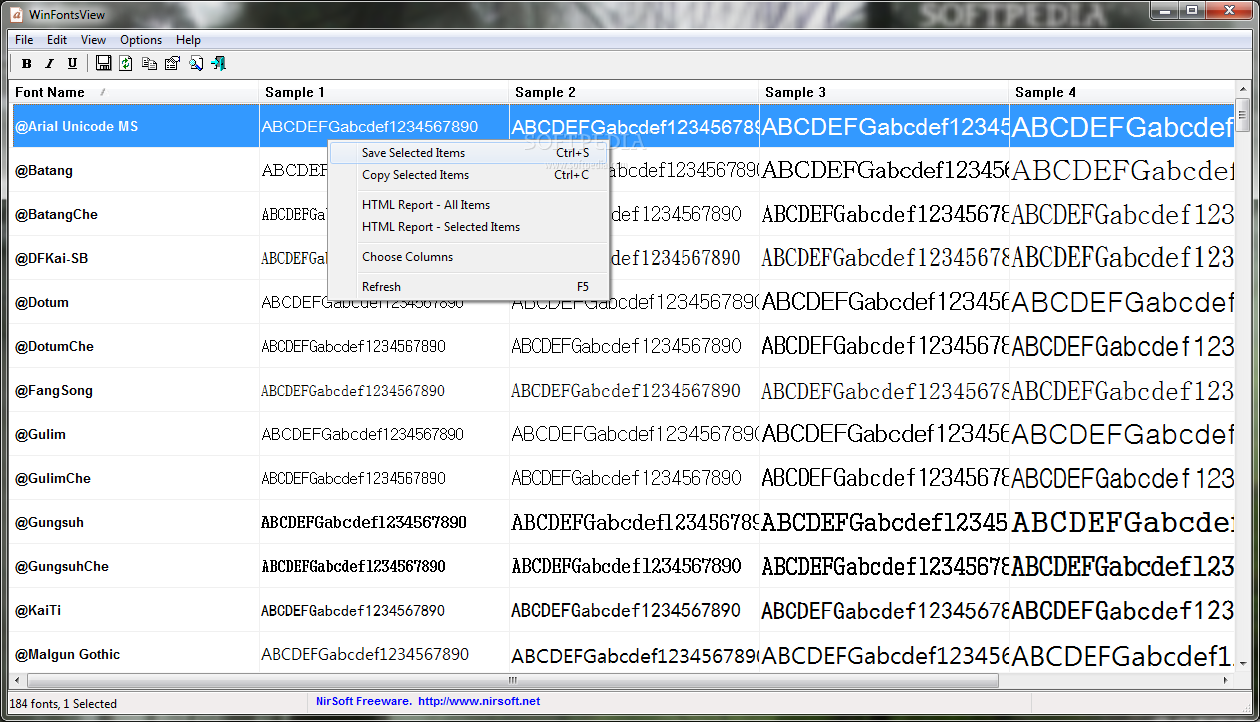The height and width of the screenshot is (722, 1260).
Task: Select the @Gungsuh font row
Action: pos(623,522)
